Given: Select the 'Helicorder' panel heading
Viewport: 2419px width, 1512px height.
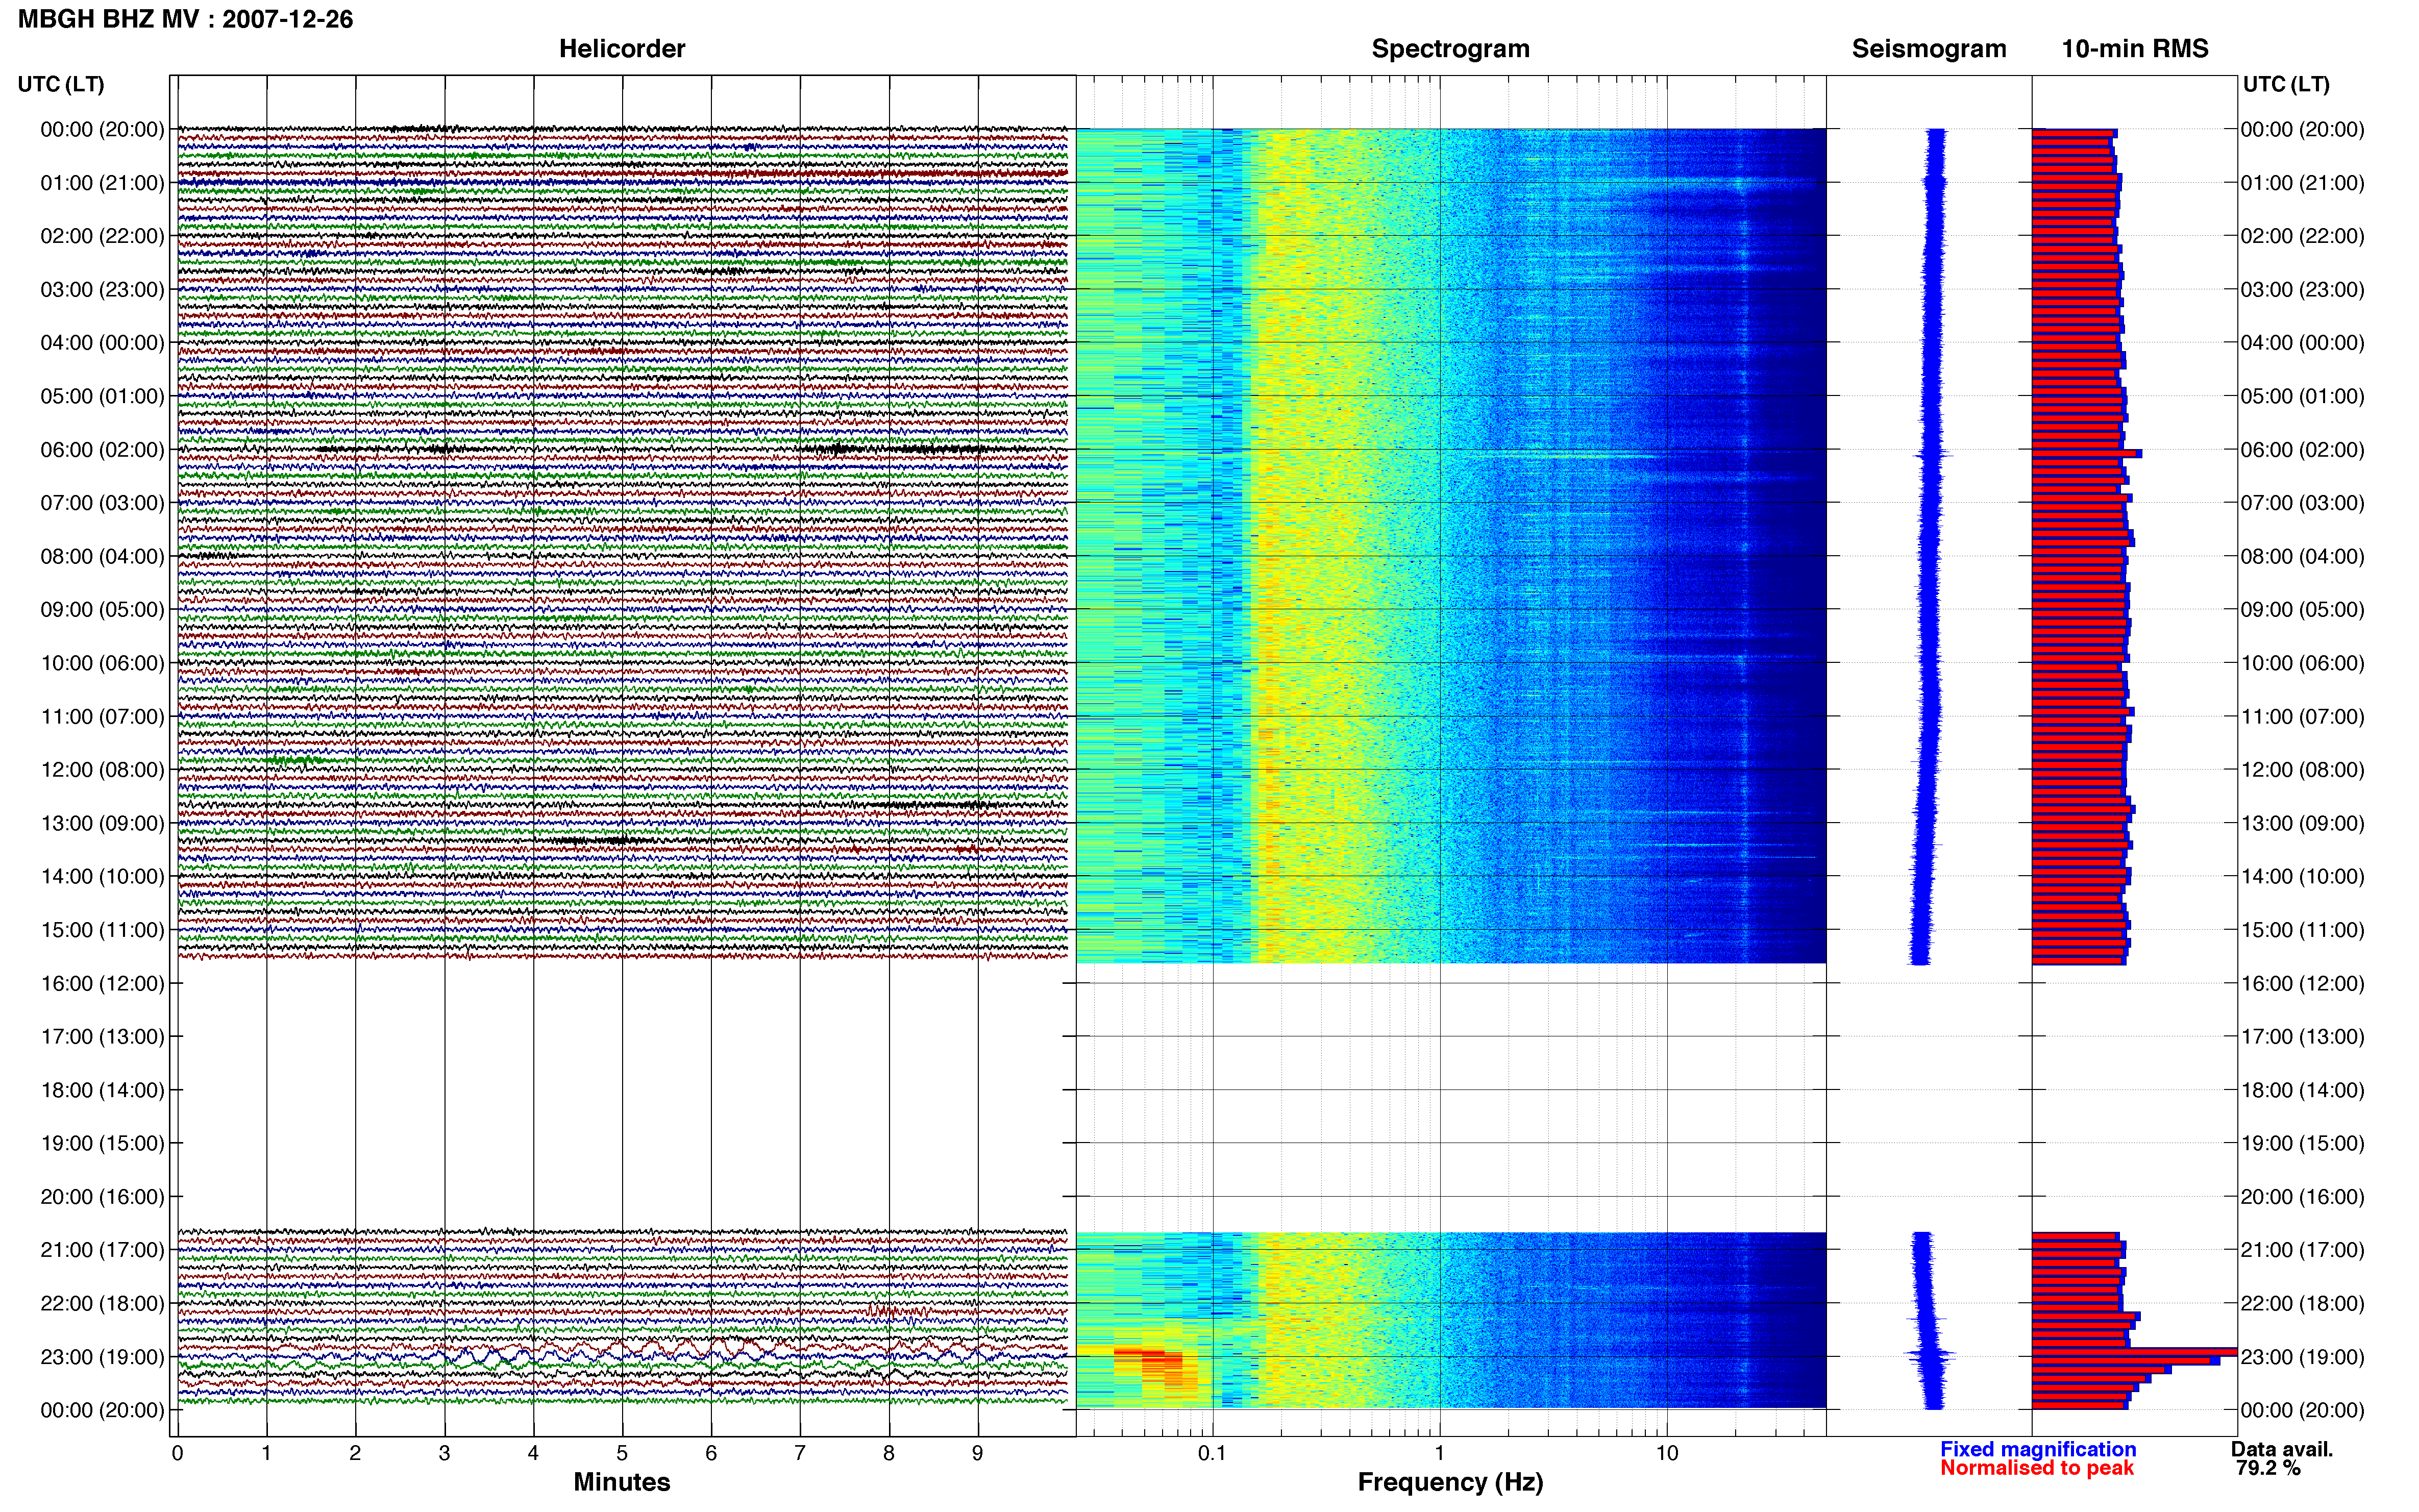Looking at the screenshot, I should (x=621, y=49).
